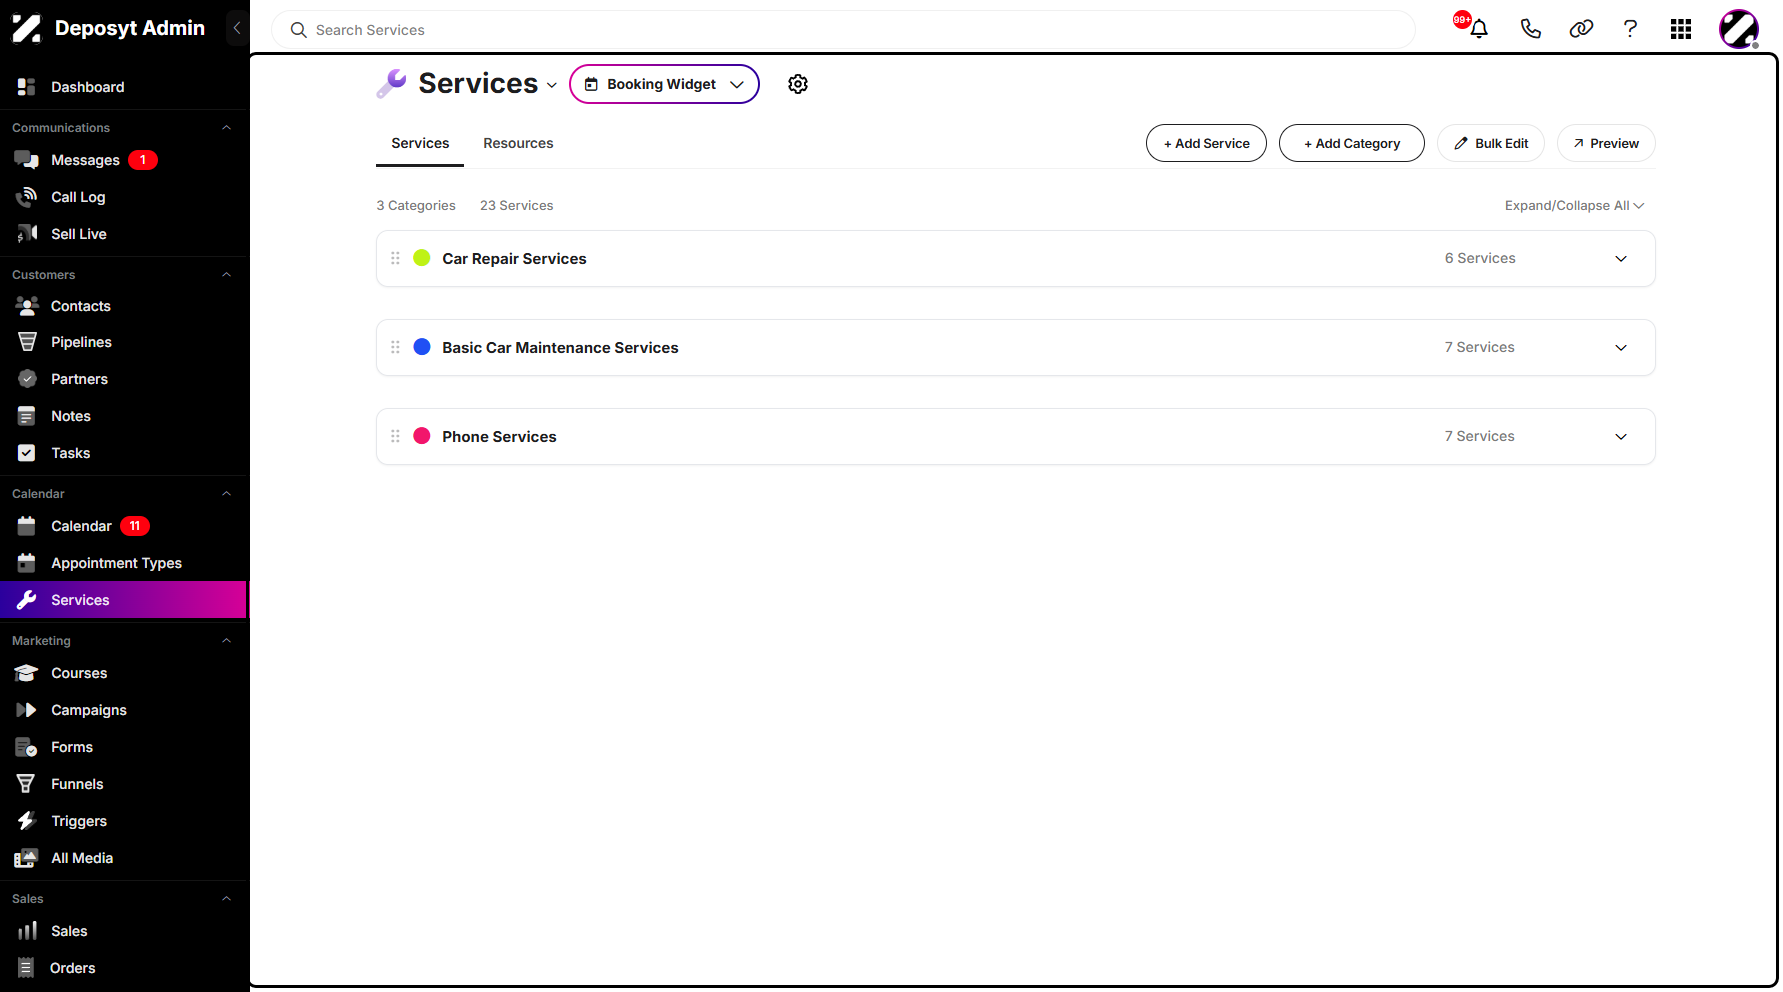Click Expand/Collapse All

[x=1574, y=205]
